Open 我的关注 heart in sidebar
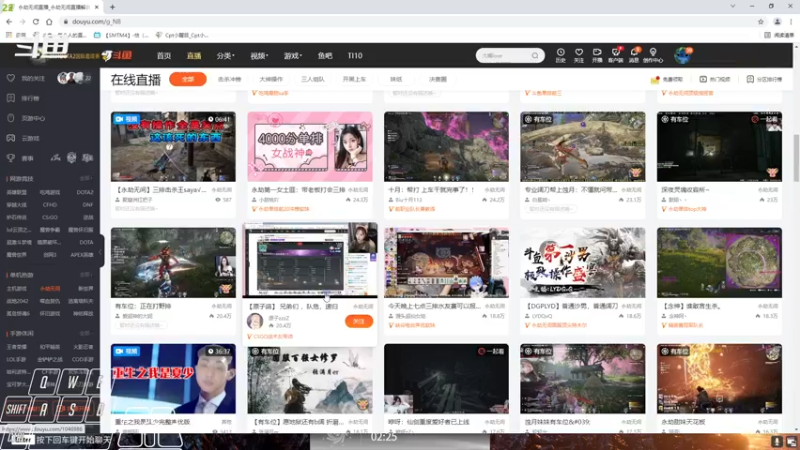This screenshot has height=450, width=800. click(11, 78)
